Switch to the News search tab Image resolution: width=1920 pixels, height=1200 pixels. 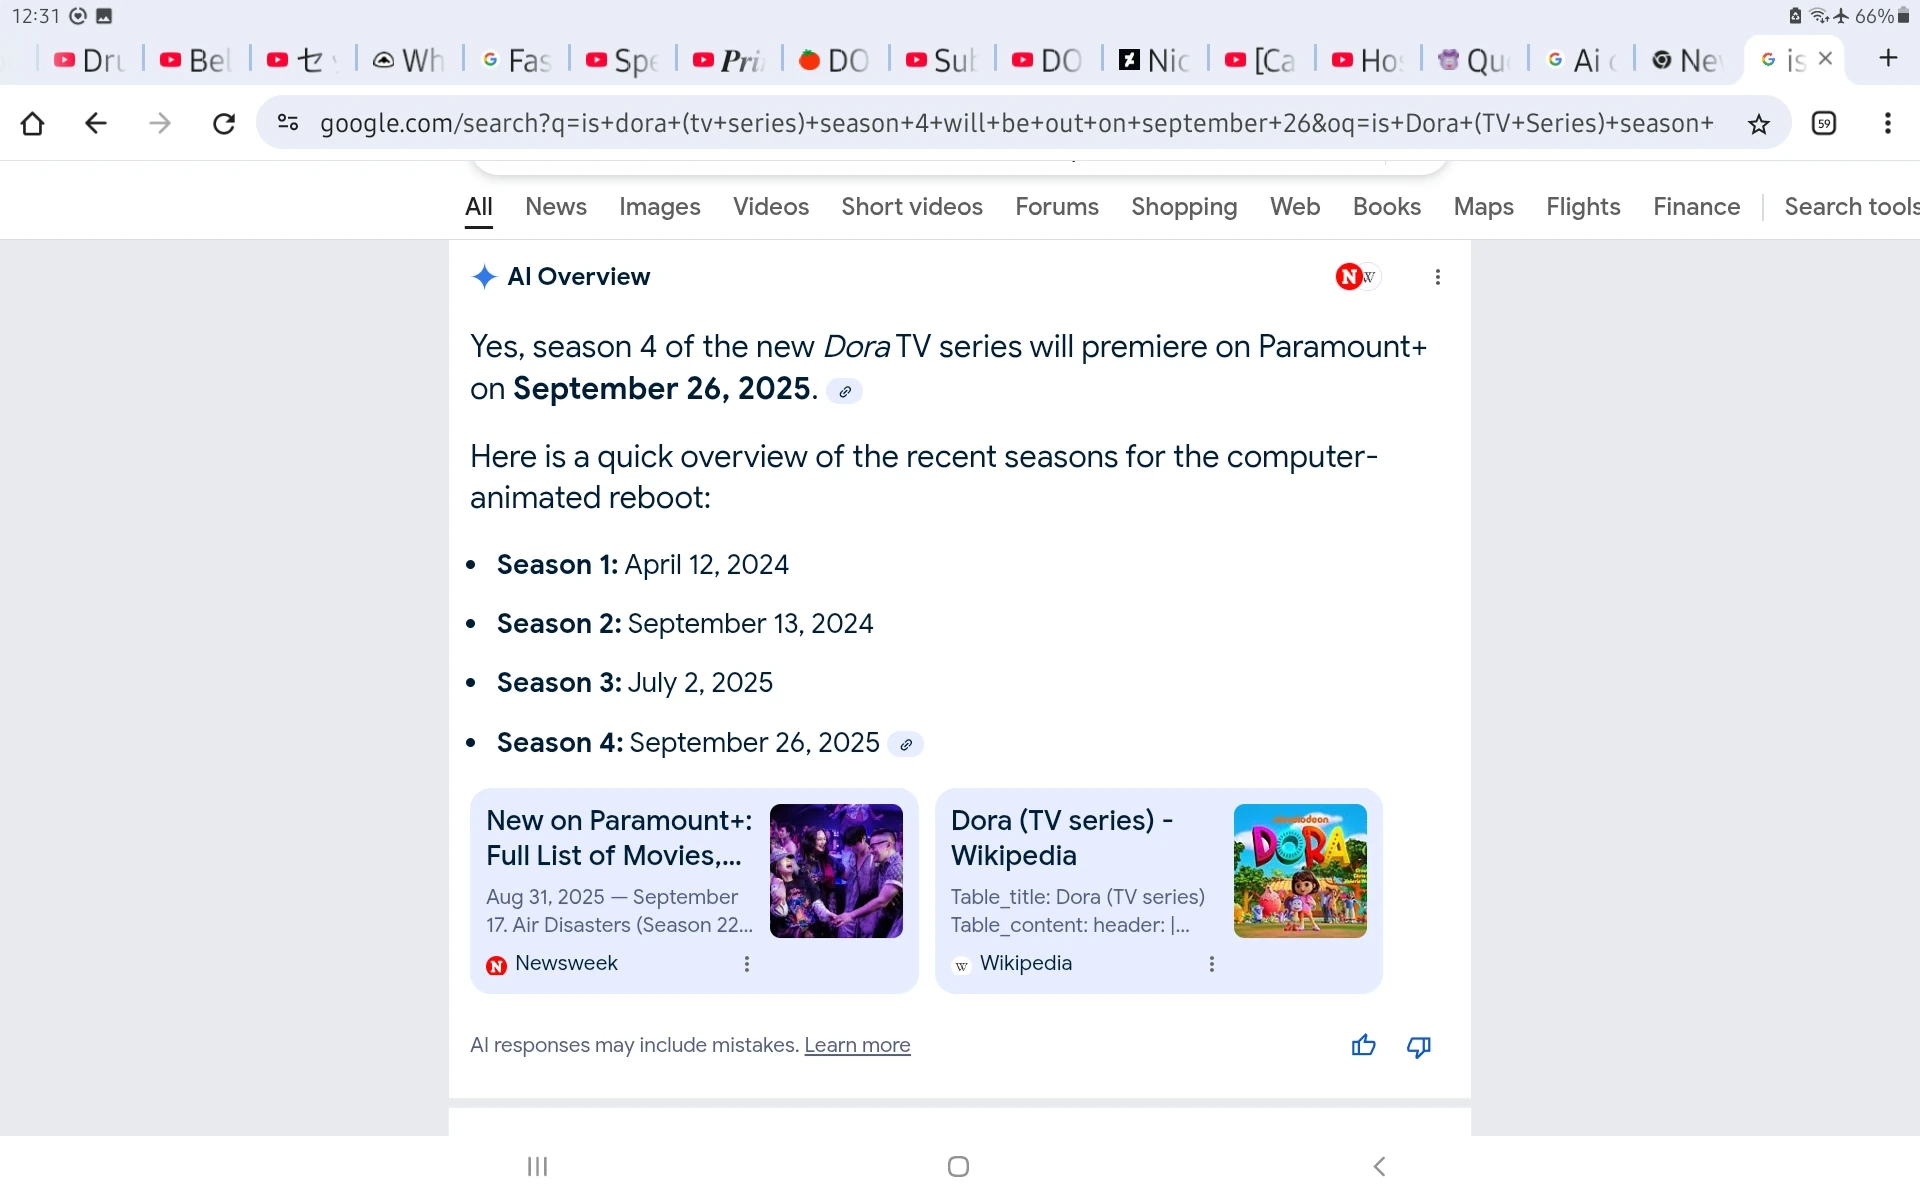click(x=555, y=207)
